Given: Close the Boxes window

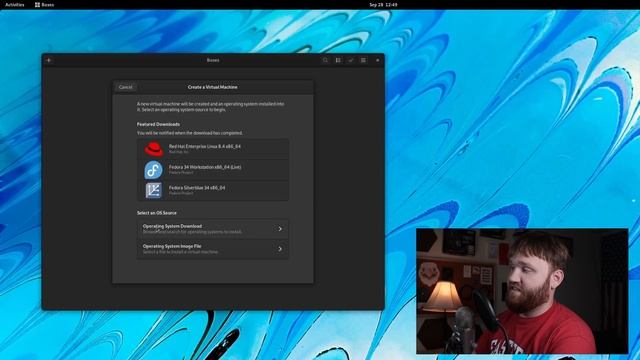Looking at the screenshot, I should click(378, 60).
